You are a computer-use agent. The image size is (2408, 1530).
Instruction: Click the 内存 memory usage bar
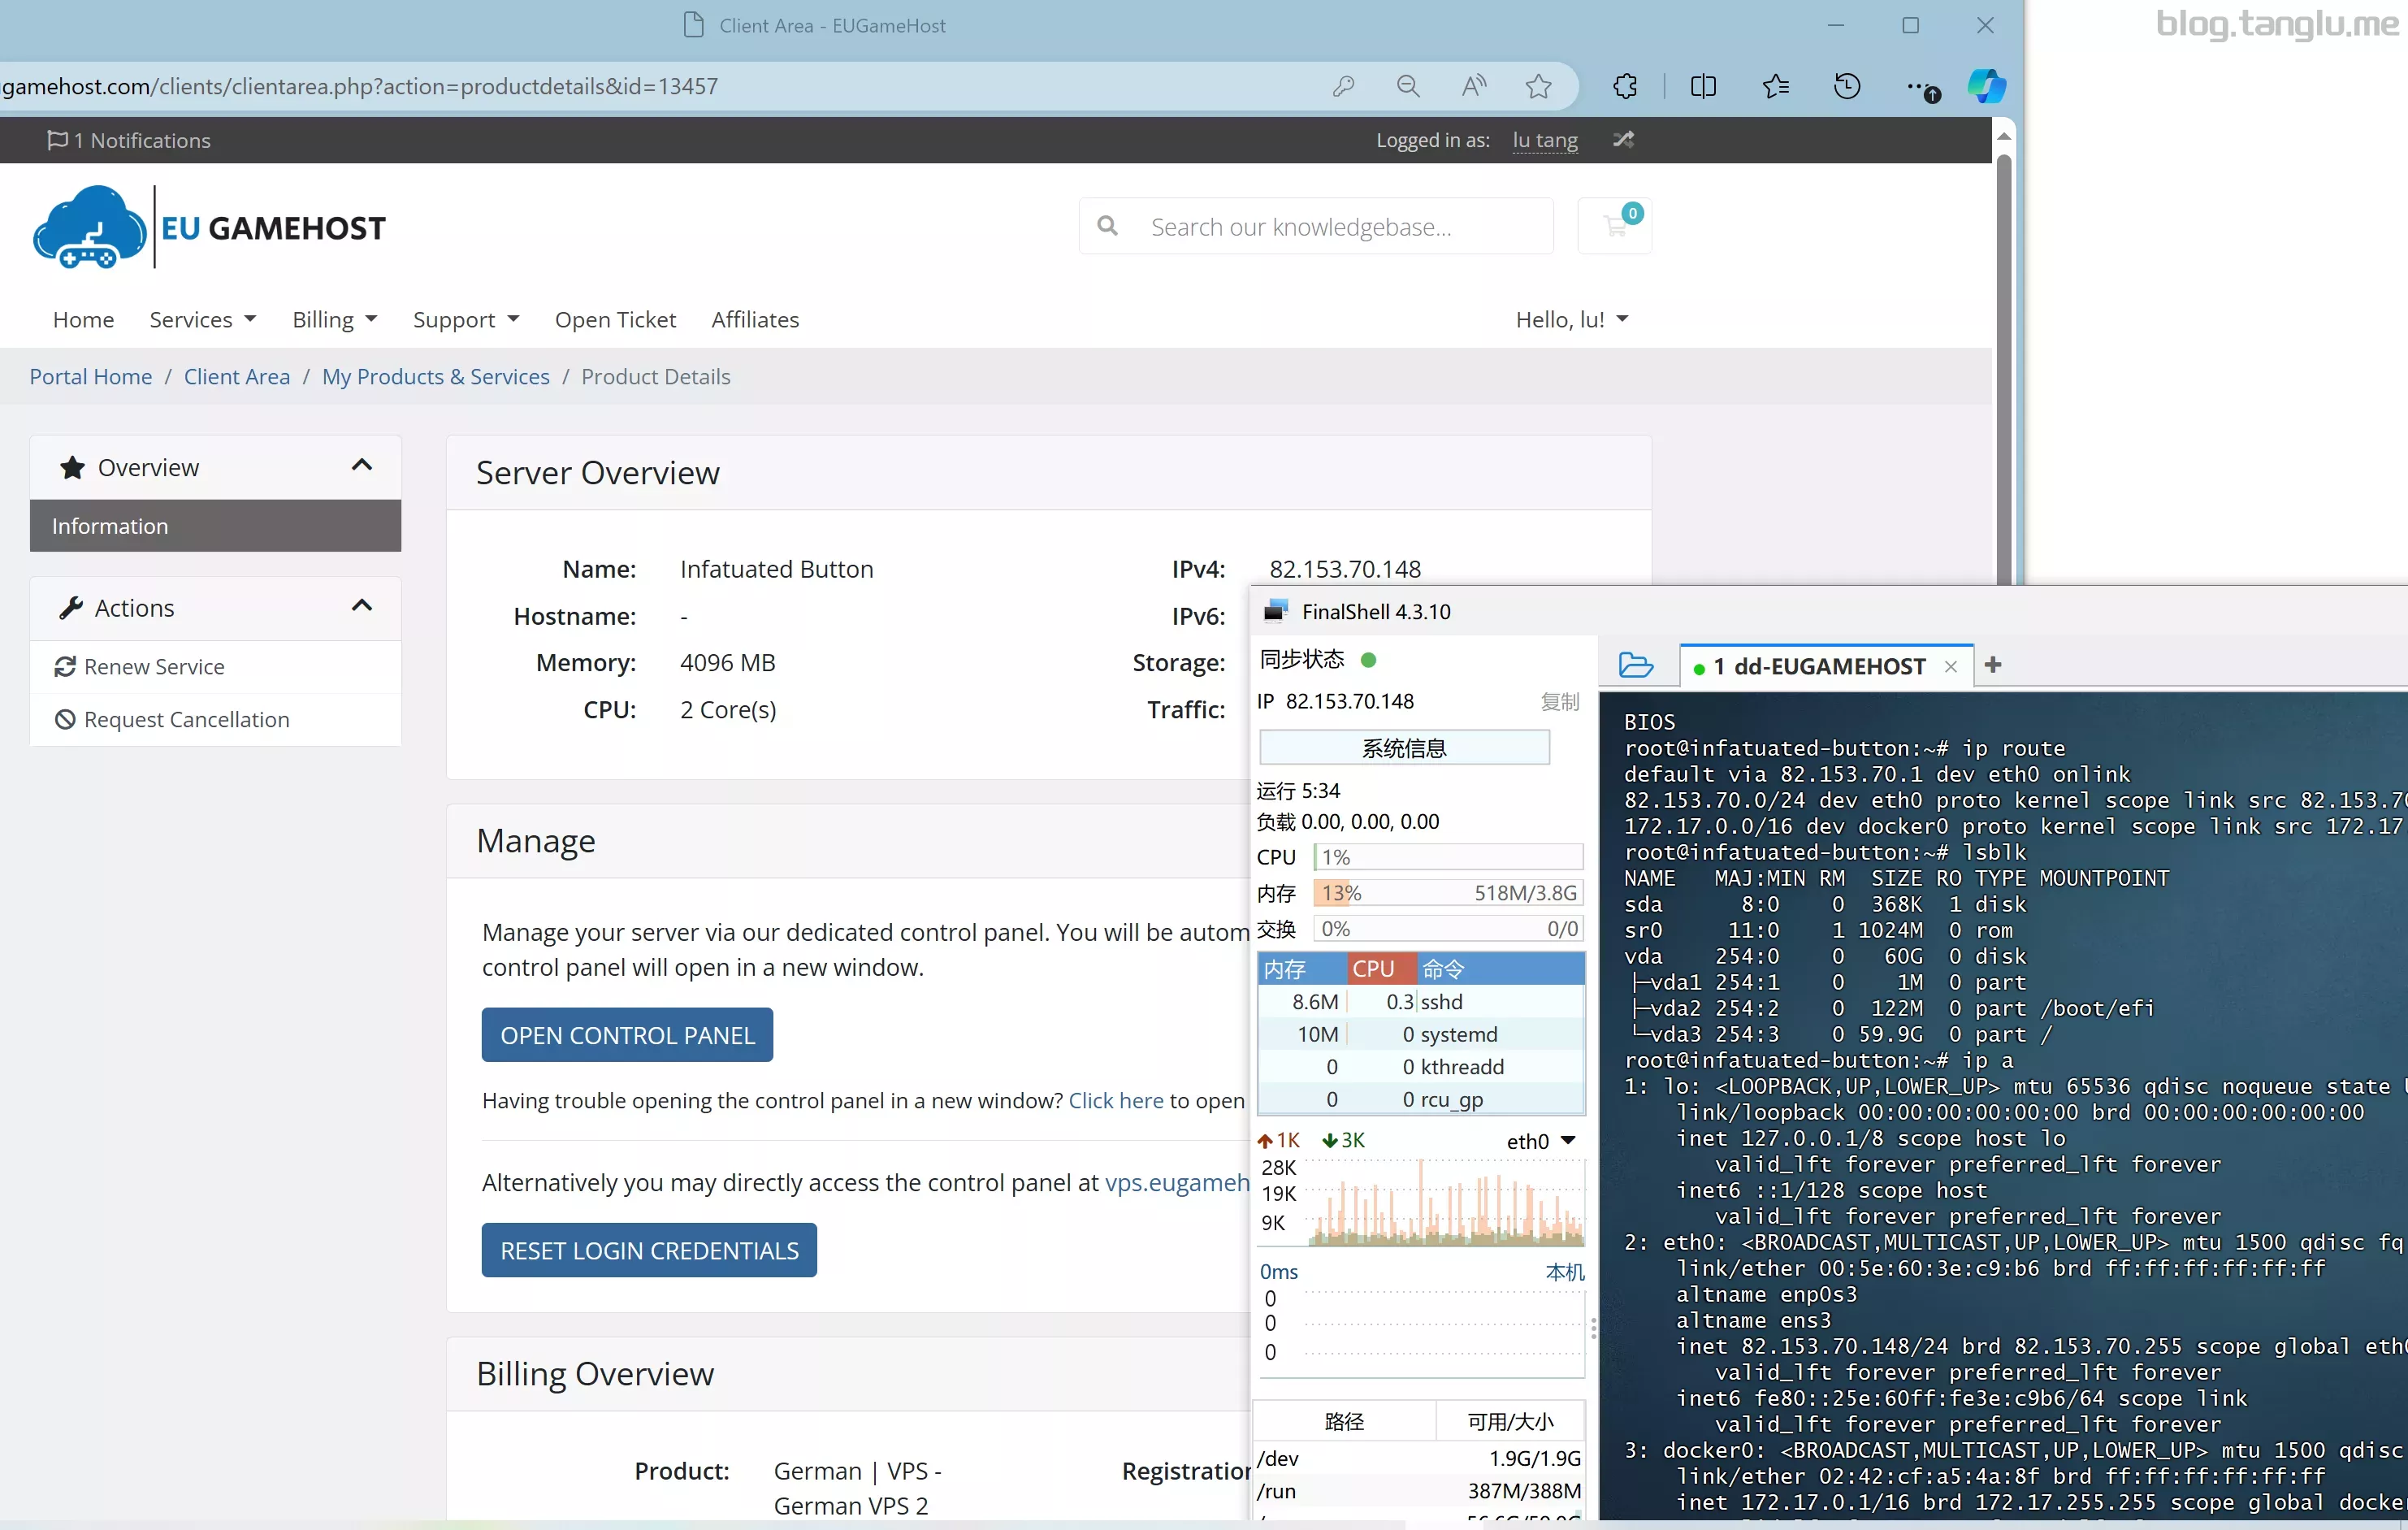[x=1448, y=892]
